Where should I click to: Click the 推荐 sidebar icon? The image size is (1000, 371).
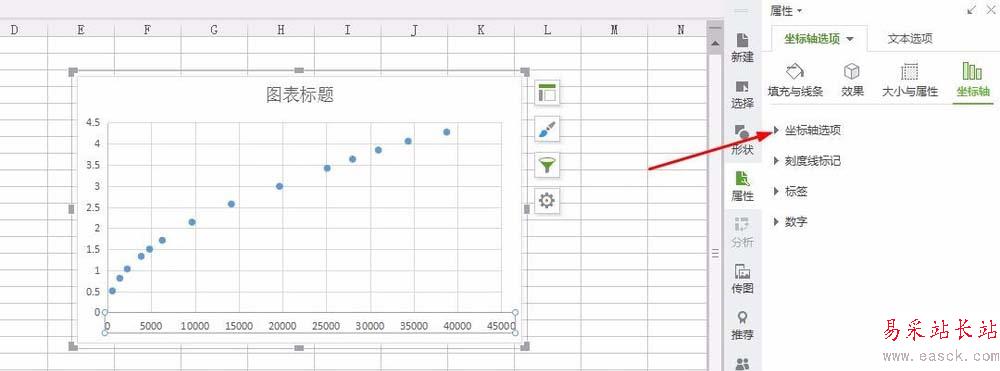(742, 326)
